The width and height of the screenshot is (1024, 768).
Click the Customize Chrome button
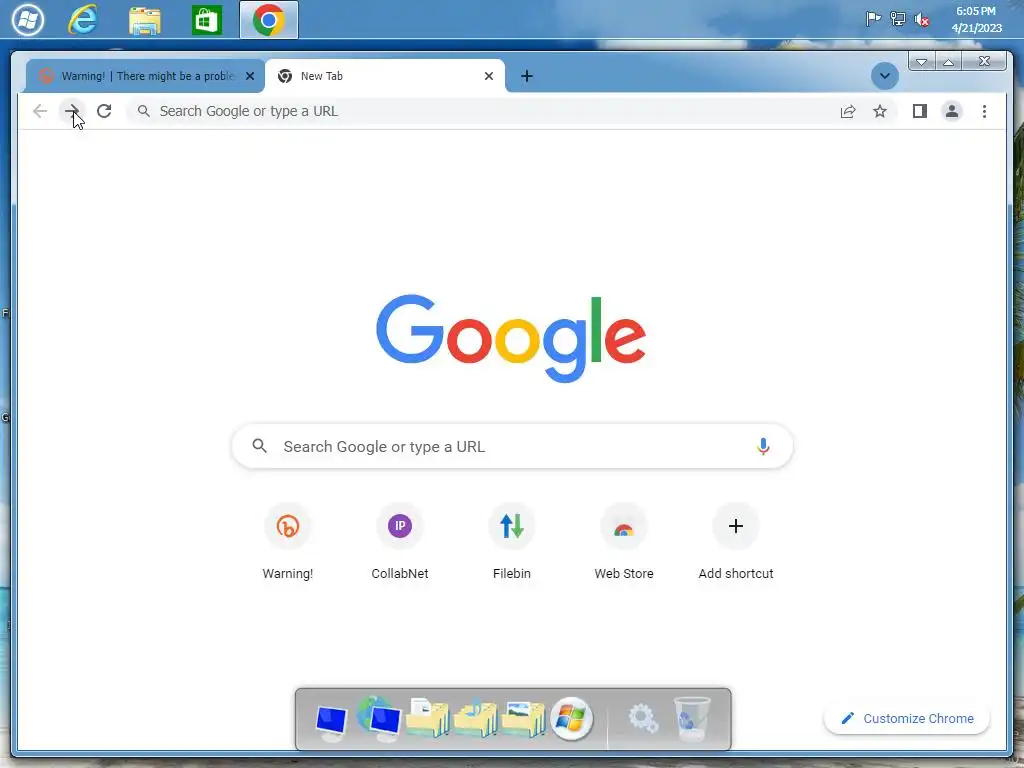click(906, 718)
